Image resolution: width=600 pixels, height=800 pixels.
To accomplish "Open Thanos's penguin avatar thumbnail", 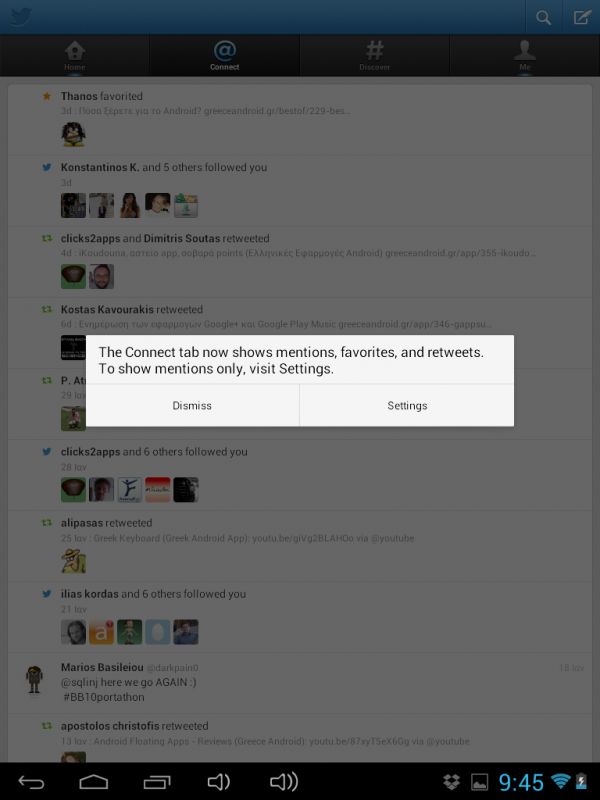I will pyautogui.click(x=73, y=134).
